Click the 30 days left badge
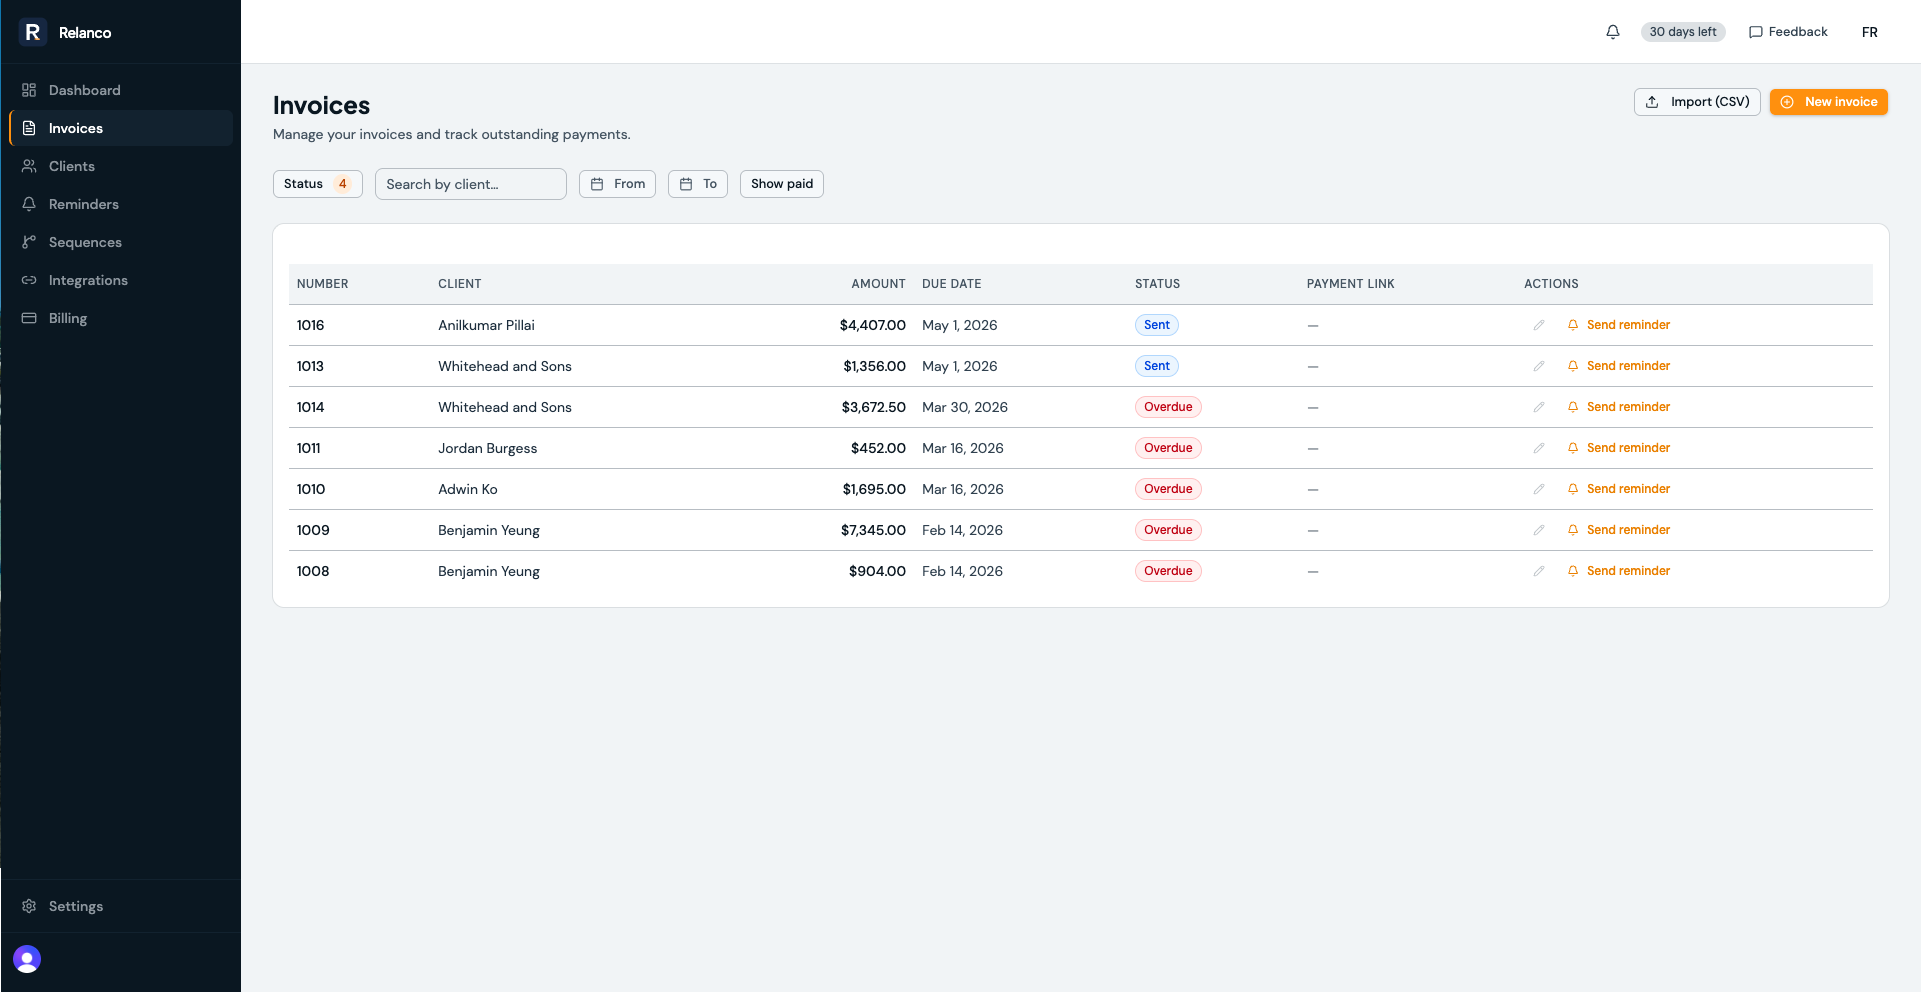 [1683, 32]
